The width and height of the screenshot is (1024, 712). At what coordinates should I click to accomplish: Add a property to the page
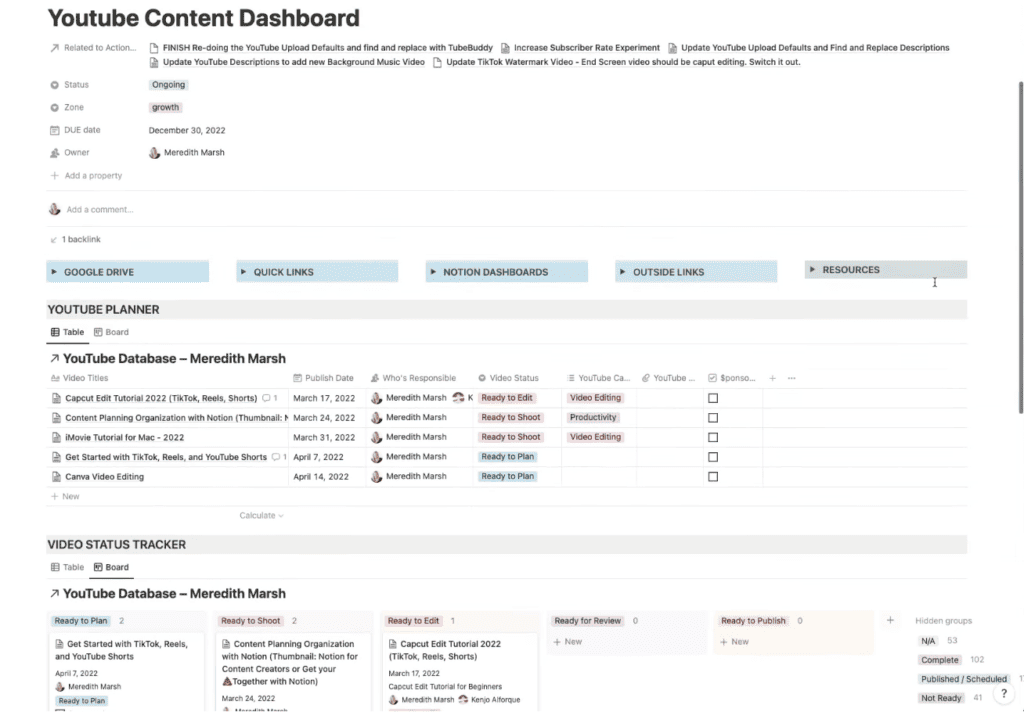click(86, 176)
